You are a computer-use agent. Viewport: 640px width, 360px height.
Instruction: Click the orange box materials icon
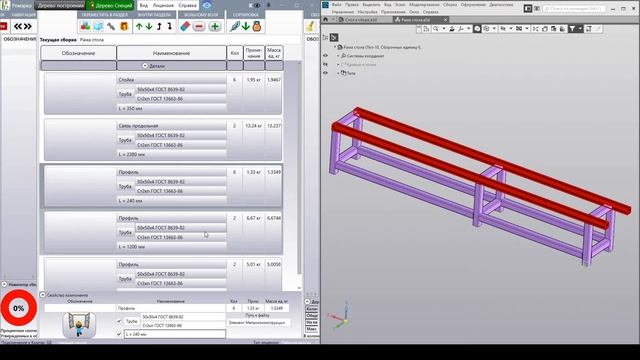[124, 26]
